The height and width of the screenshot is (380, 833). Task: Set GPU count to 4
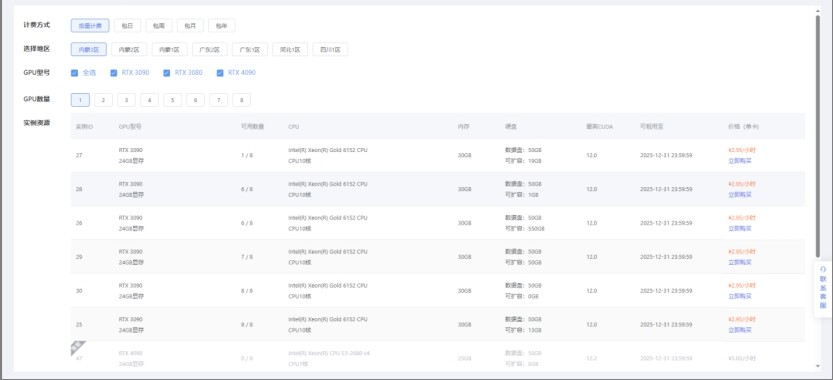coord(150,100)
